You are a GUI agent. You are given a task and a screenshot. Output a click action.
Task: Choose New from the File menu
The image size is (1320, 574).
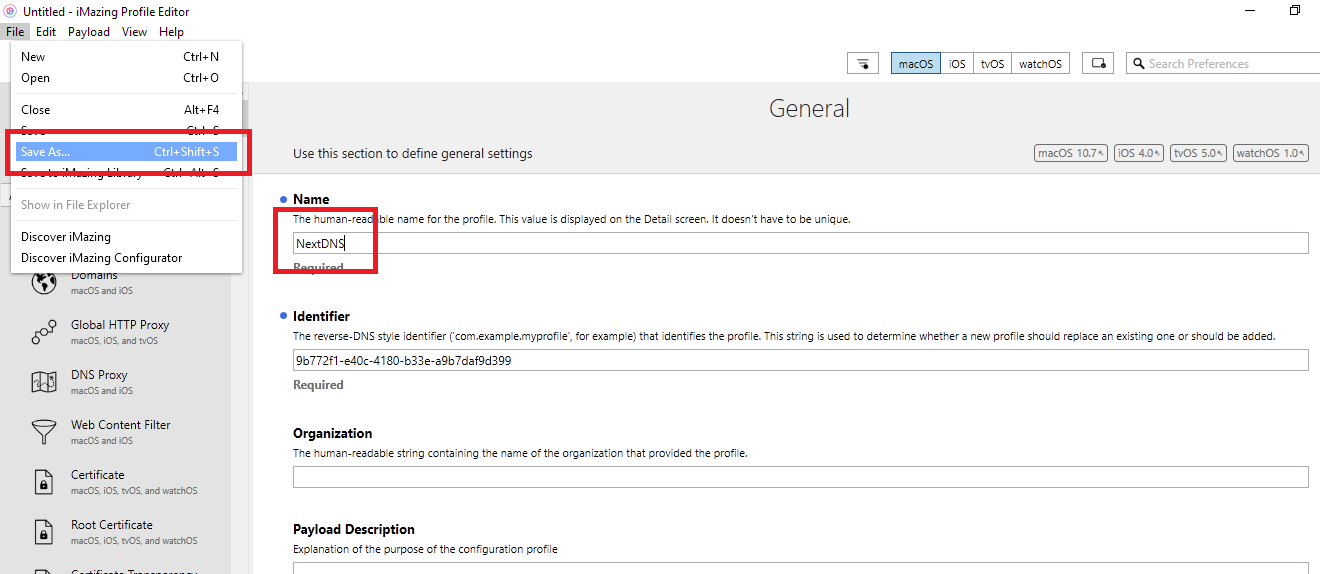126,57
